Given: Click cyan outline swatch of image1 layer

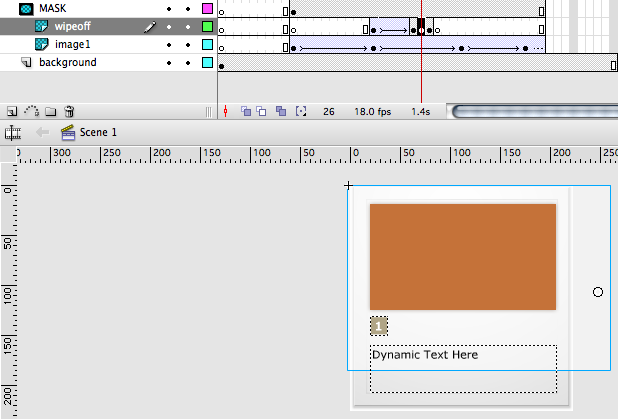Looking at the screenshot, I should point(207,44).
